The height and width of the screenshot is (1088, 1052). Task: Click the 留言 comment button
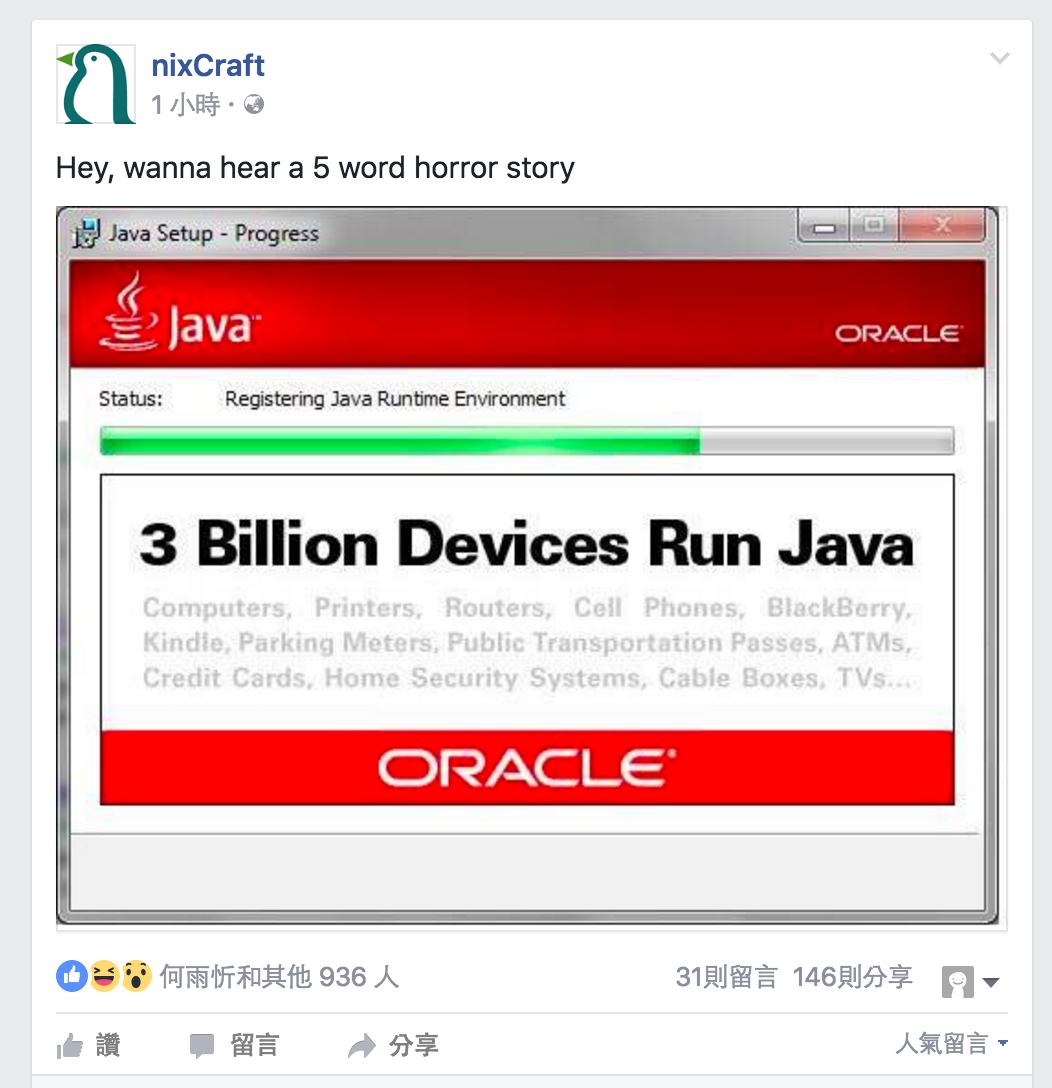(x=235, y=1045)
